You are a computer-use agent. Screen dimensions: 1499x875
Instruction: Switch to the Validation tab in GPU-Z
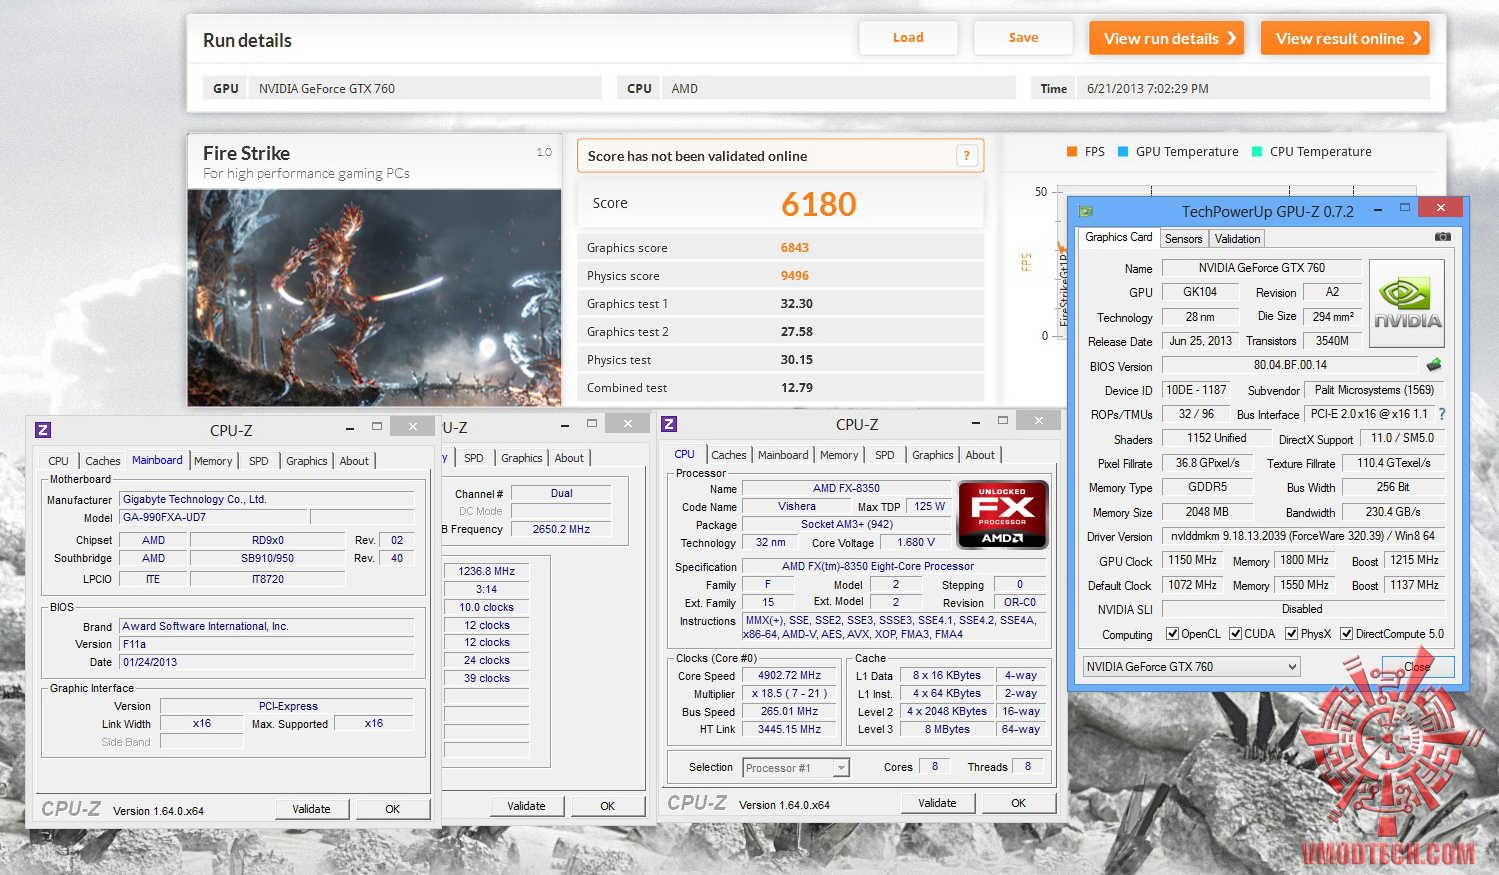click(x=1237, y=239)
